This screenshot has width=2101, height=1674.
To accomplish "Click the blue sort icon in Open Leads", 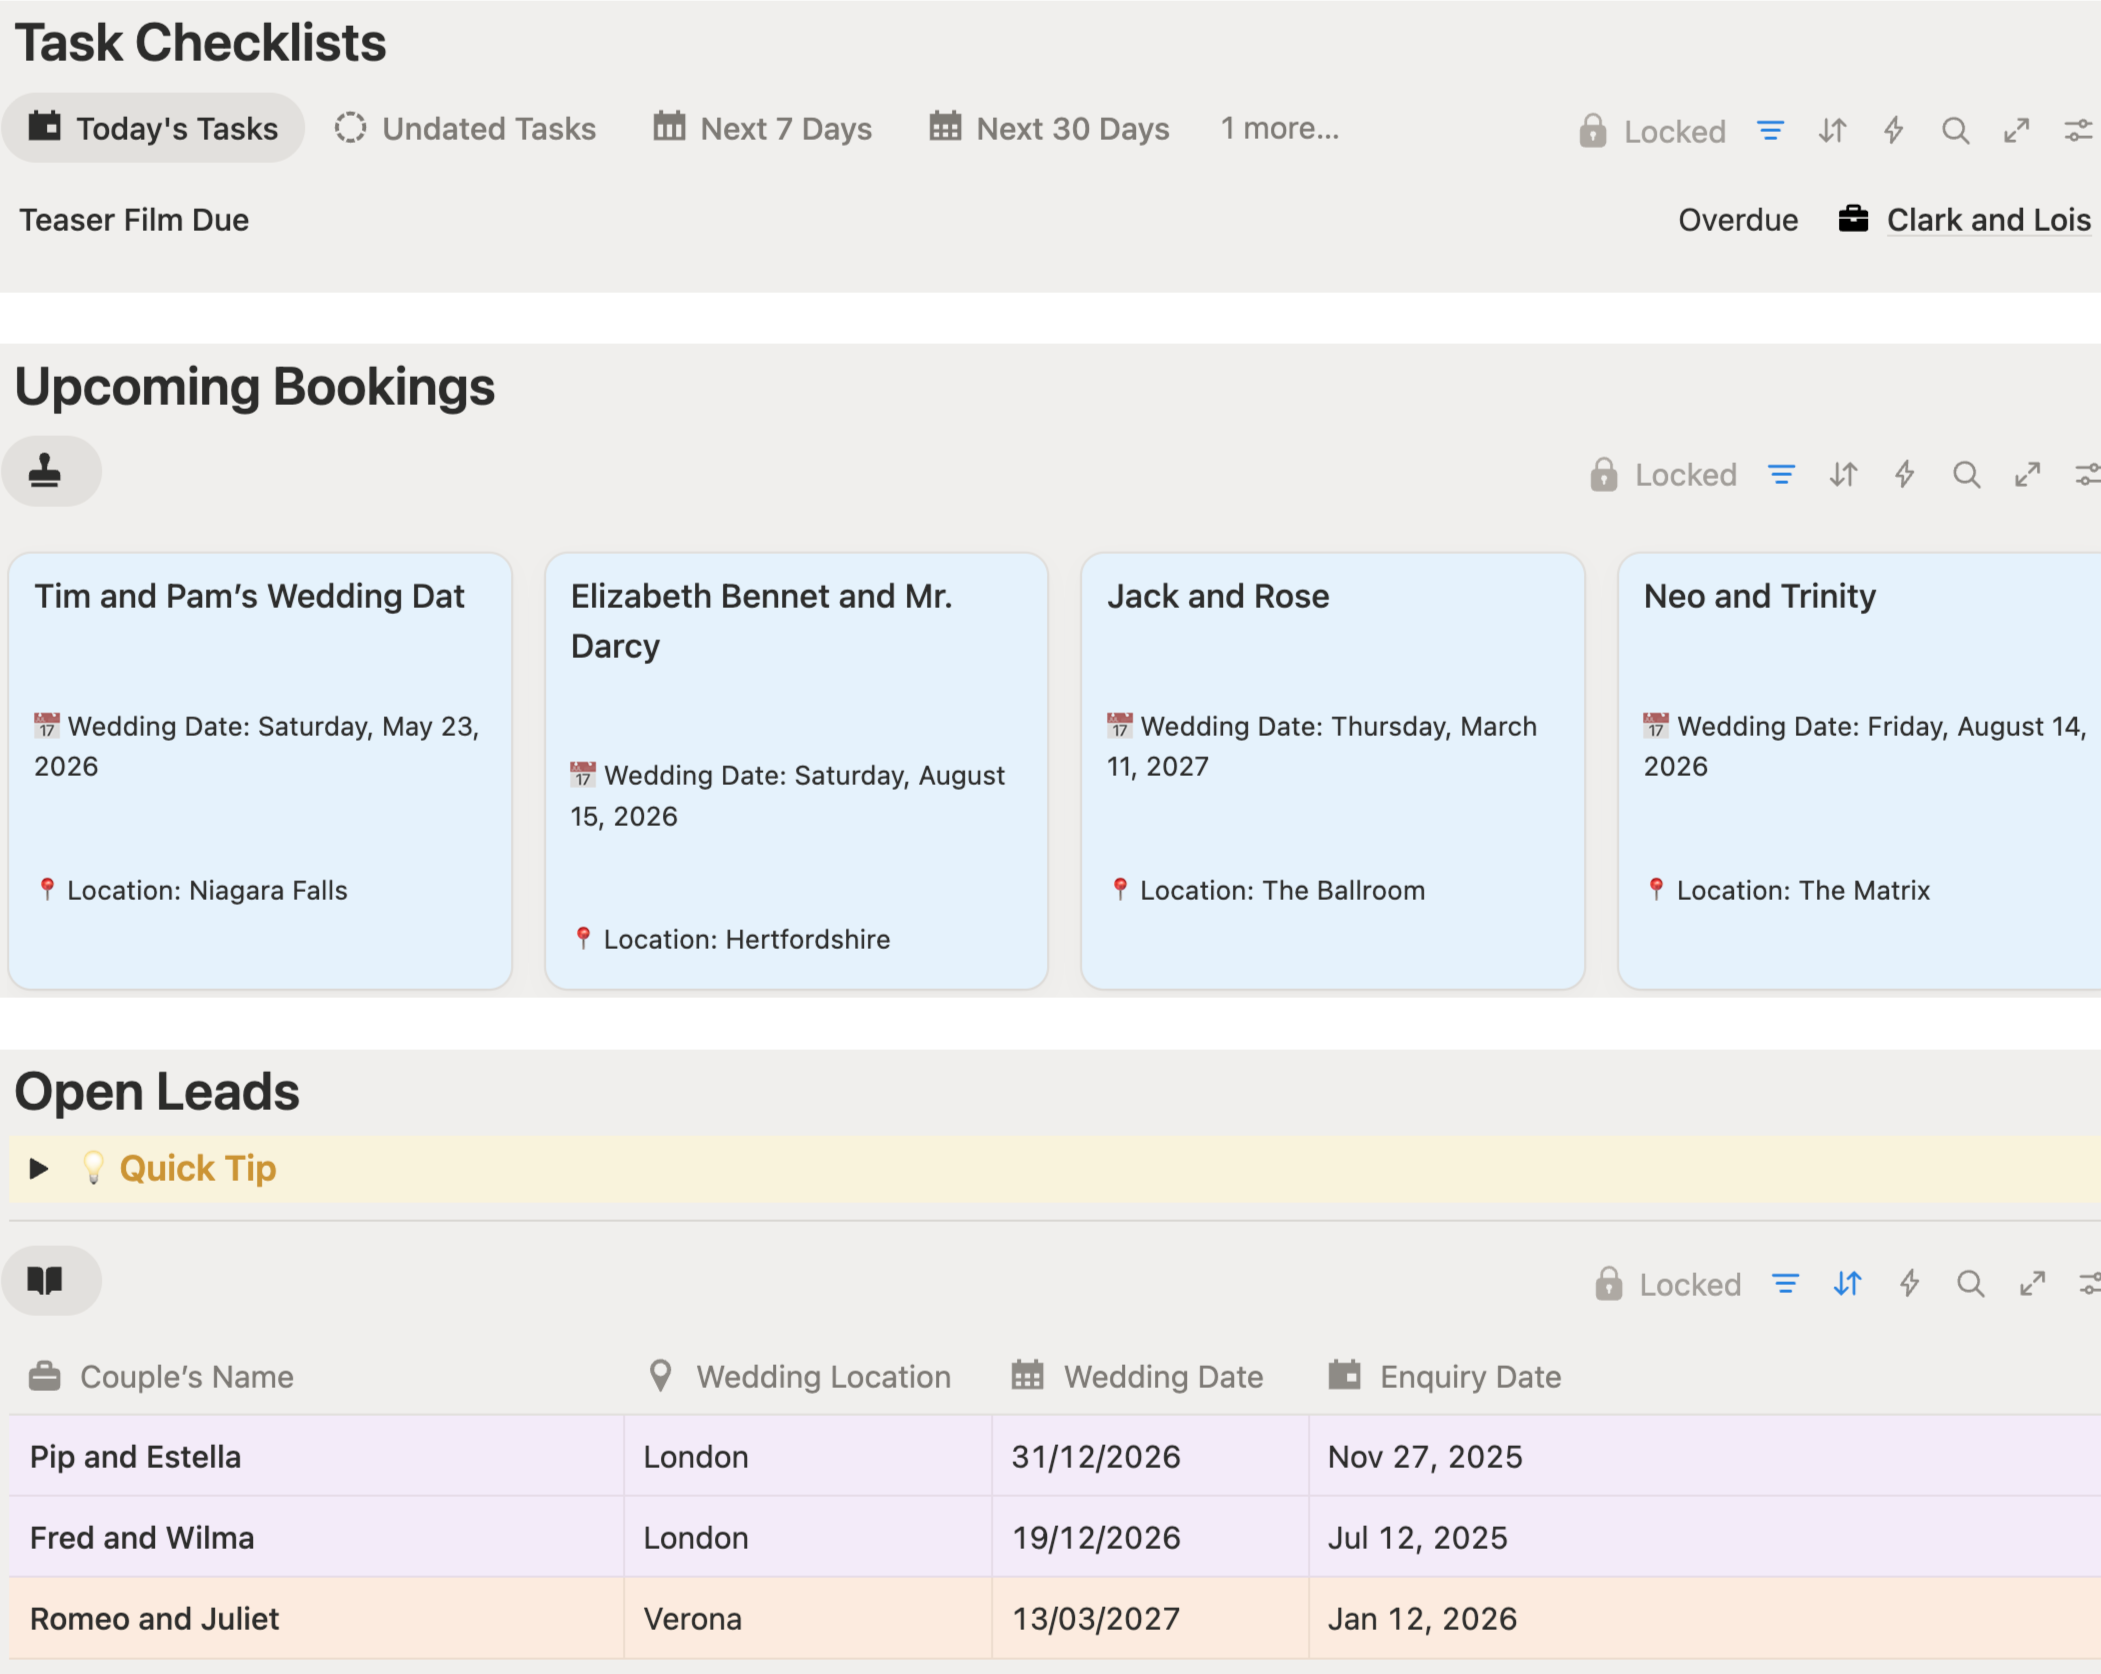I will 1847,1283.
